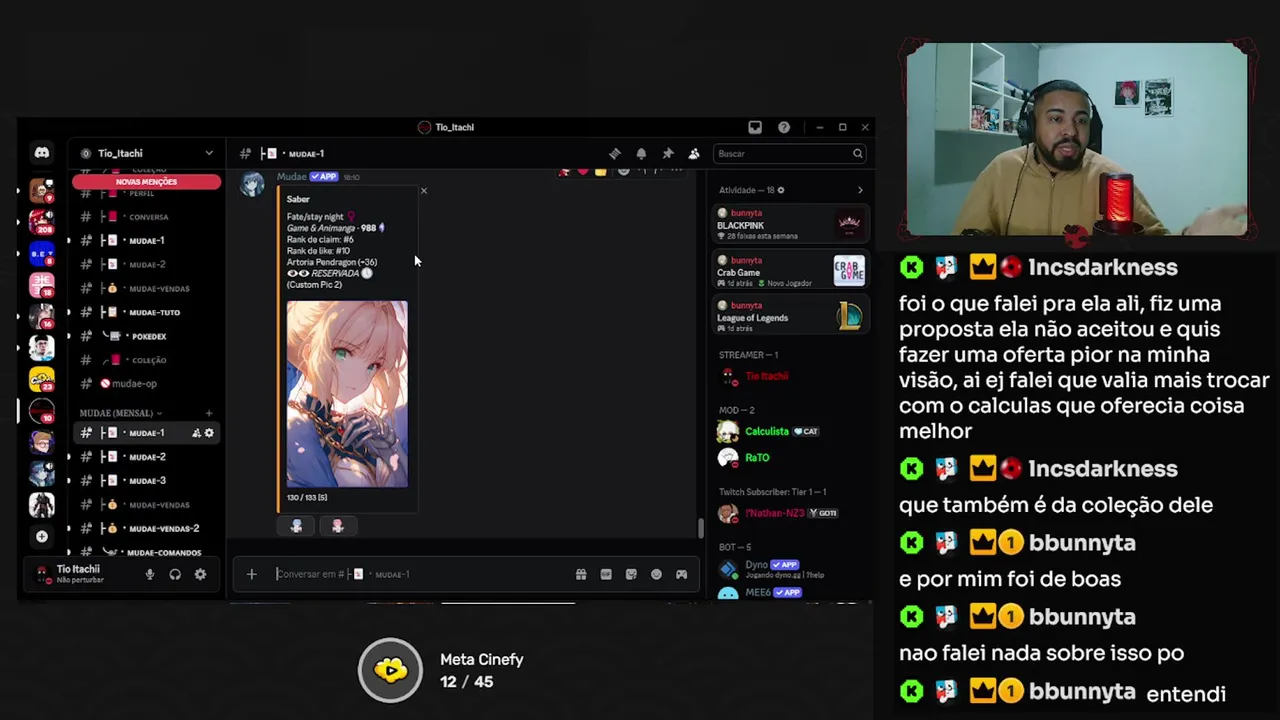Click plus attach button in message bar

click(252, 574)
